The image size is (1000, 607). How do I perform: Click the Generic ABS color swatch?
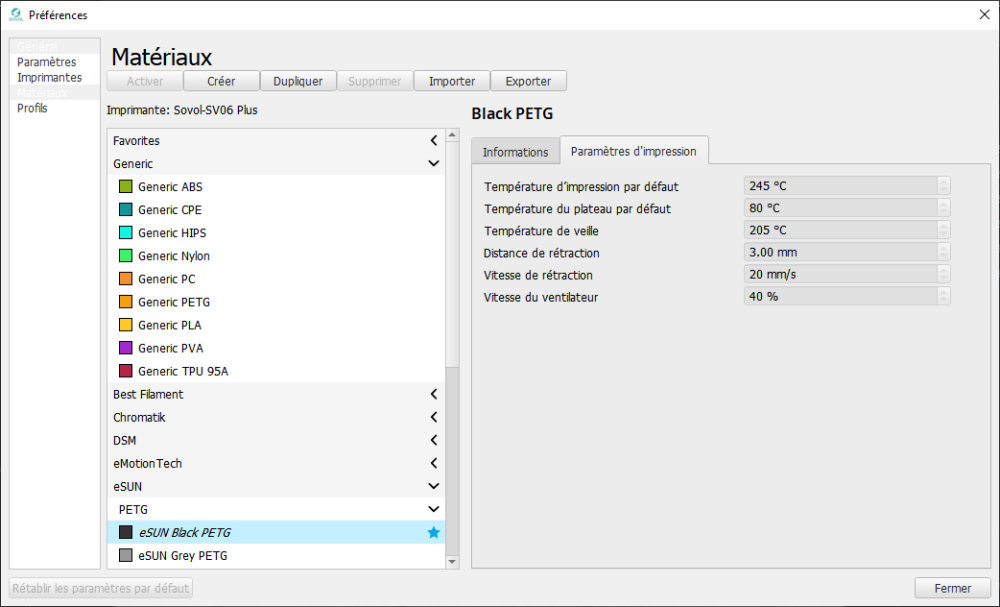tap(126, 187)
